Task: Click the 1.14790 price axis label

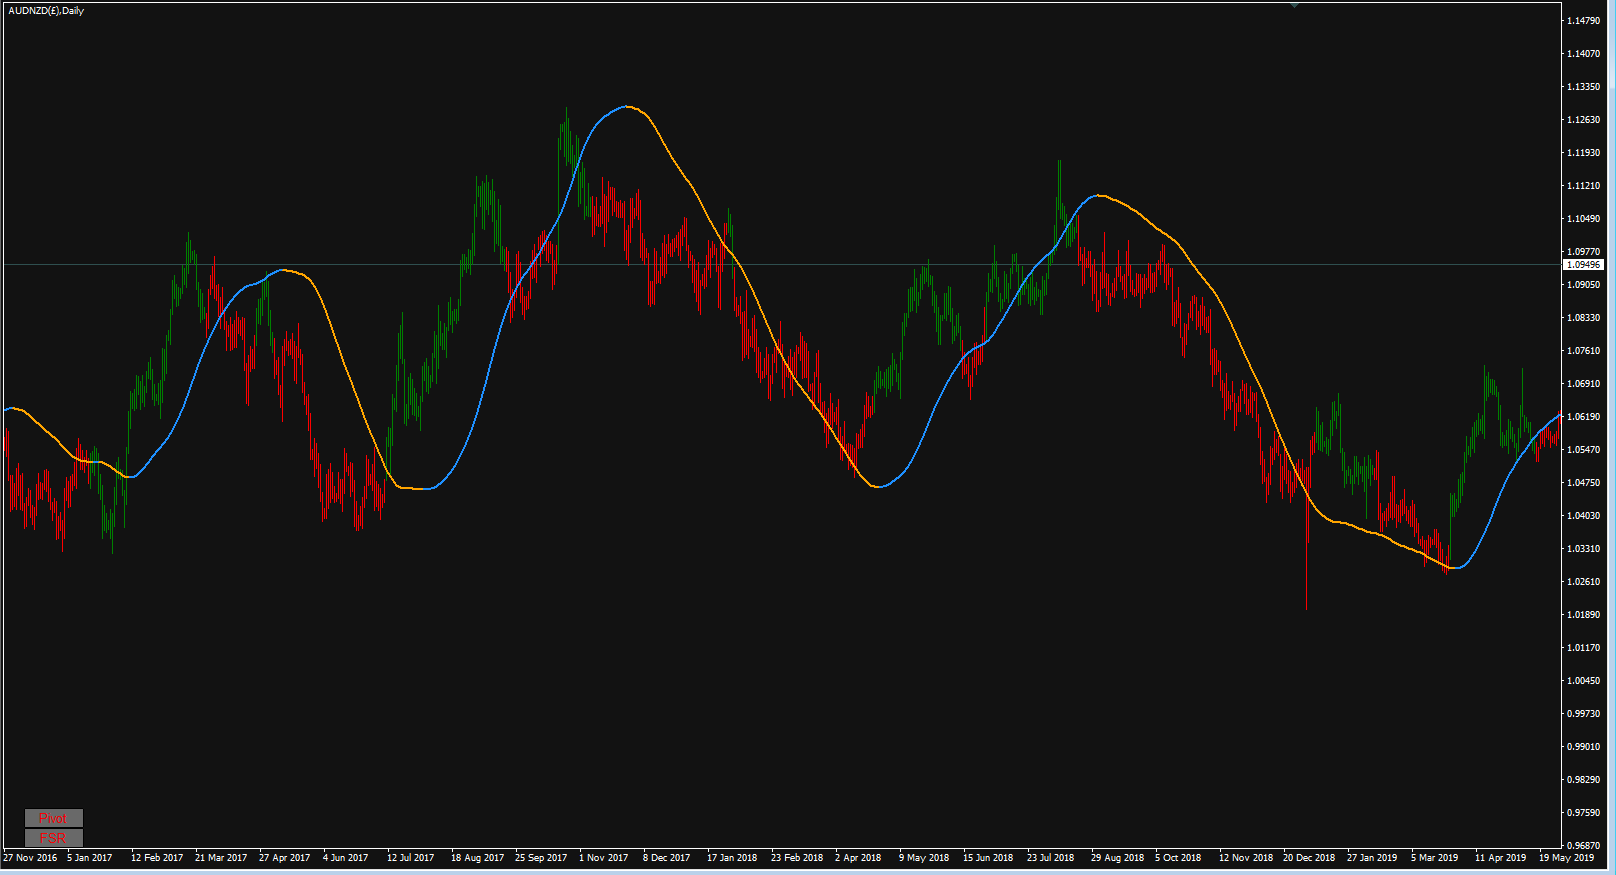Action: pyautogui.click(x=1584, y=21)
